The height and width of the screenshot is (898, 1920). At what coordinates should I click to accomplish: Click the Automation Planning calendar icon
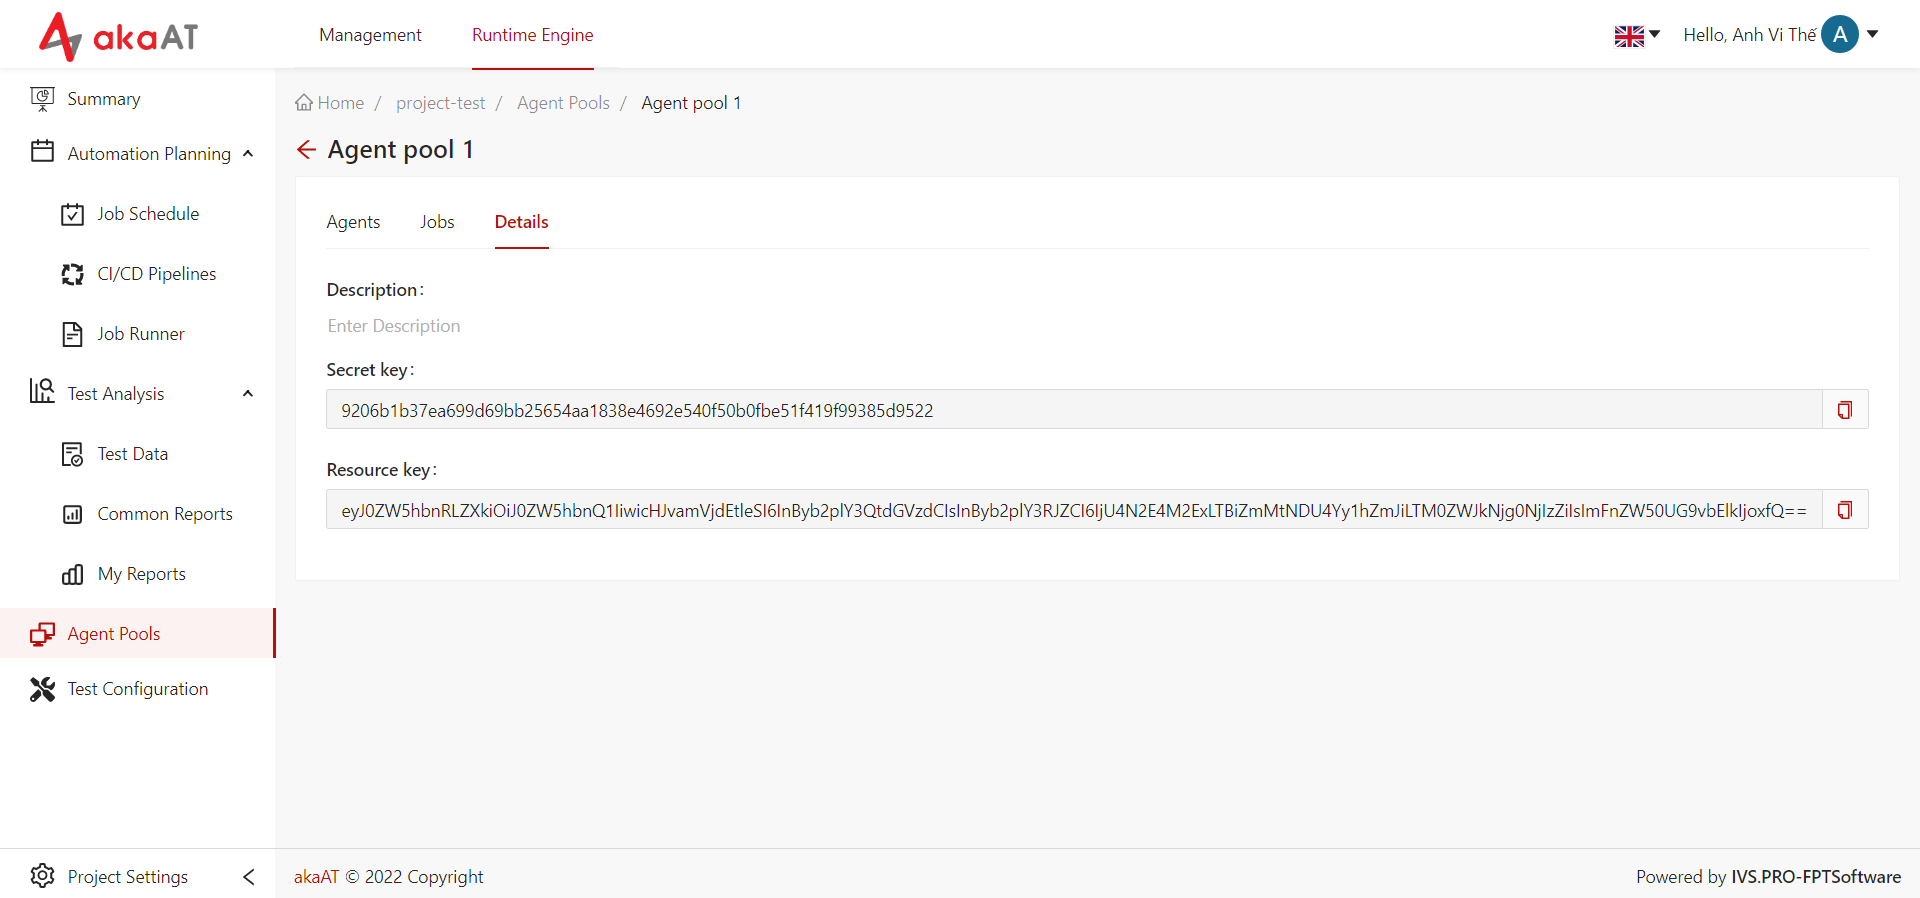(x=42, y=152)
